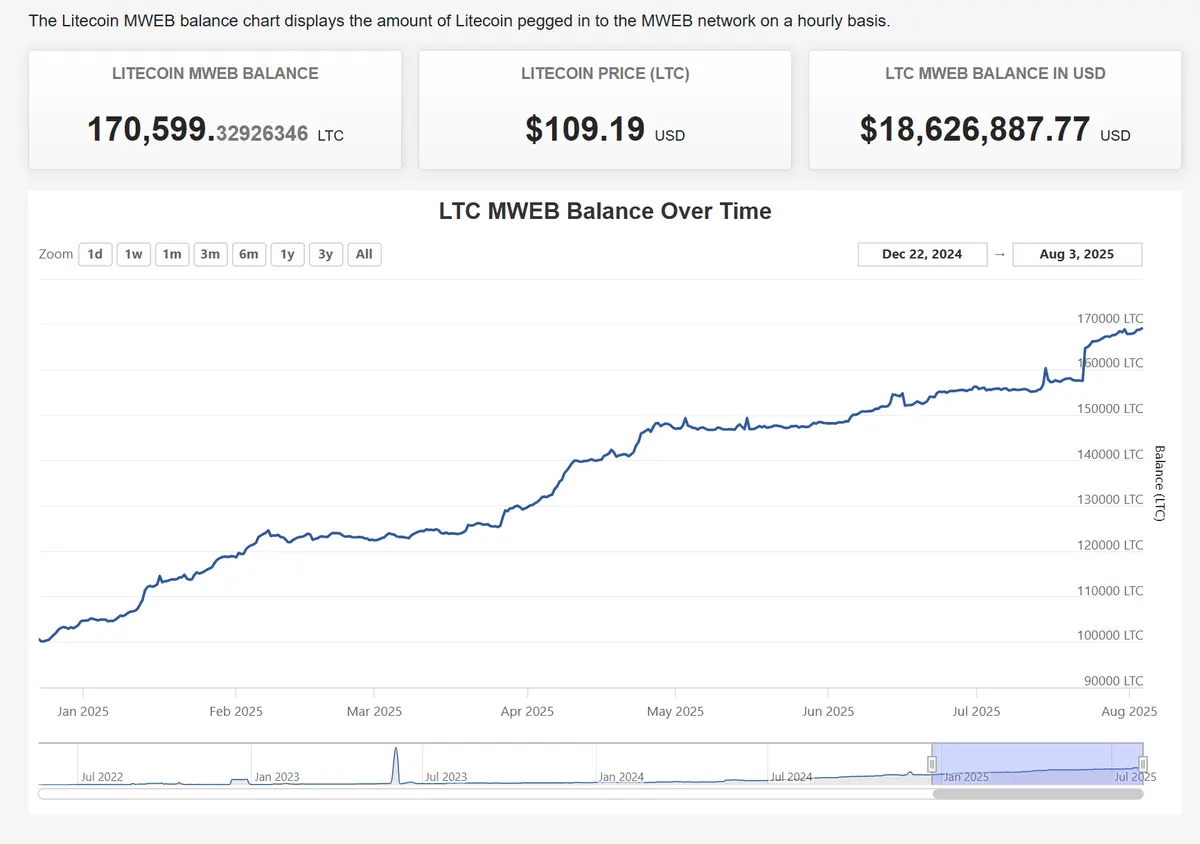Click the 'Jan 2025' x-axis label

[x=83, y=711]
